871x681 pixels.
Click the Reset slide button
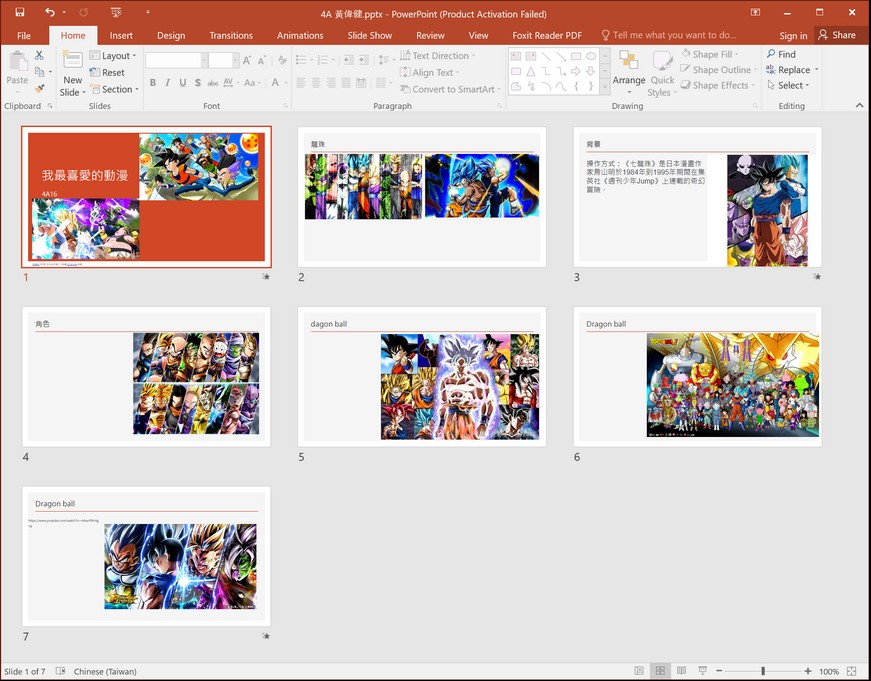107,72
